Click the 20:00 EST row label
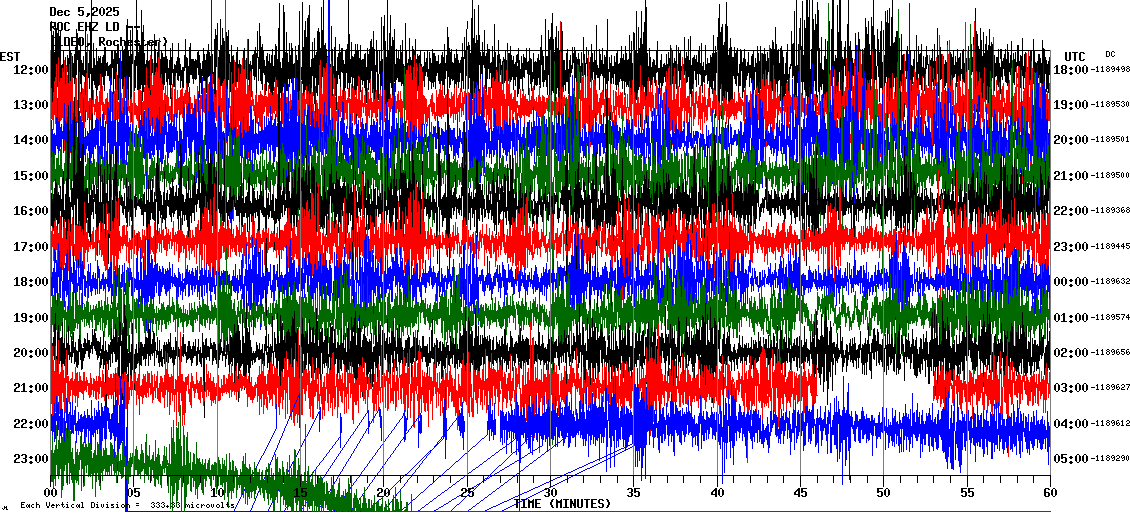This screenshot has width=1130, height=519. (31, 352)
